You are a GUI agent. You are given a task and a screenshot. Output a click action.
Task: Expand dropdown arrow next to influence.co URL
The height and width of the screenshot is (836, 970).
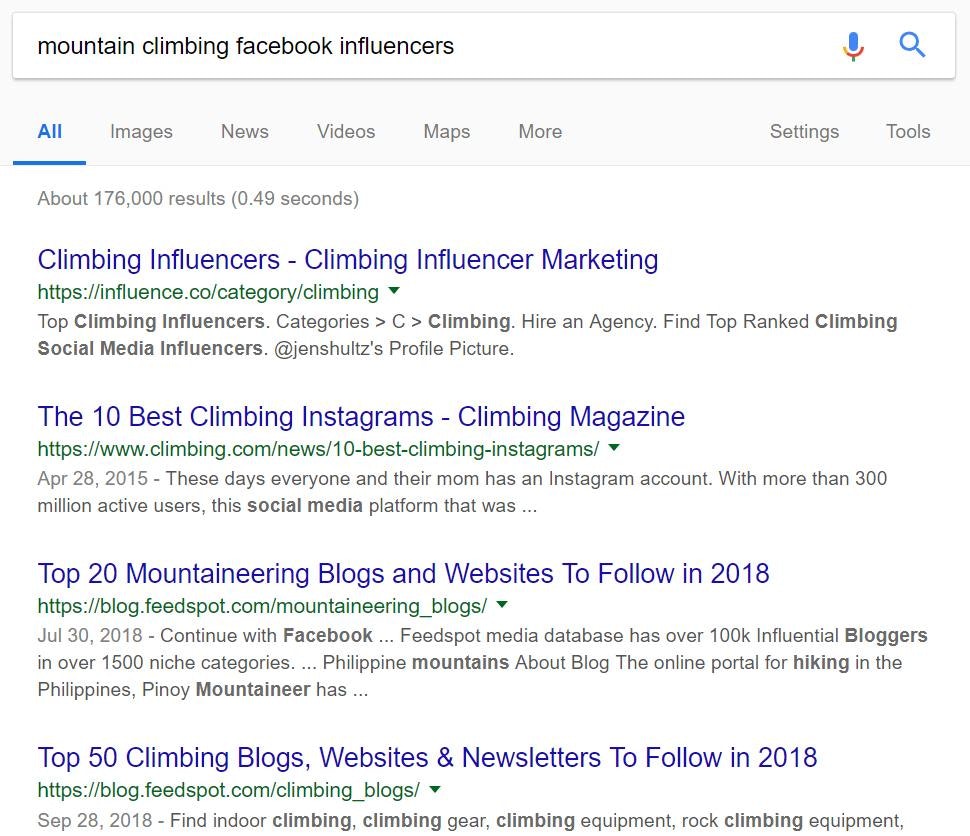coord(394,291)
